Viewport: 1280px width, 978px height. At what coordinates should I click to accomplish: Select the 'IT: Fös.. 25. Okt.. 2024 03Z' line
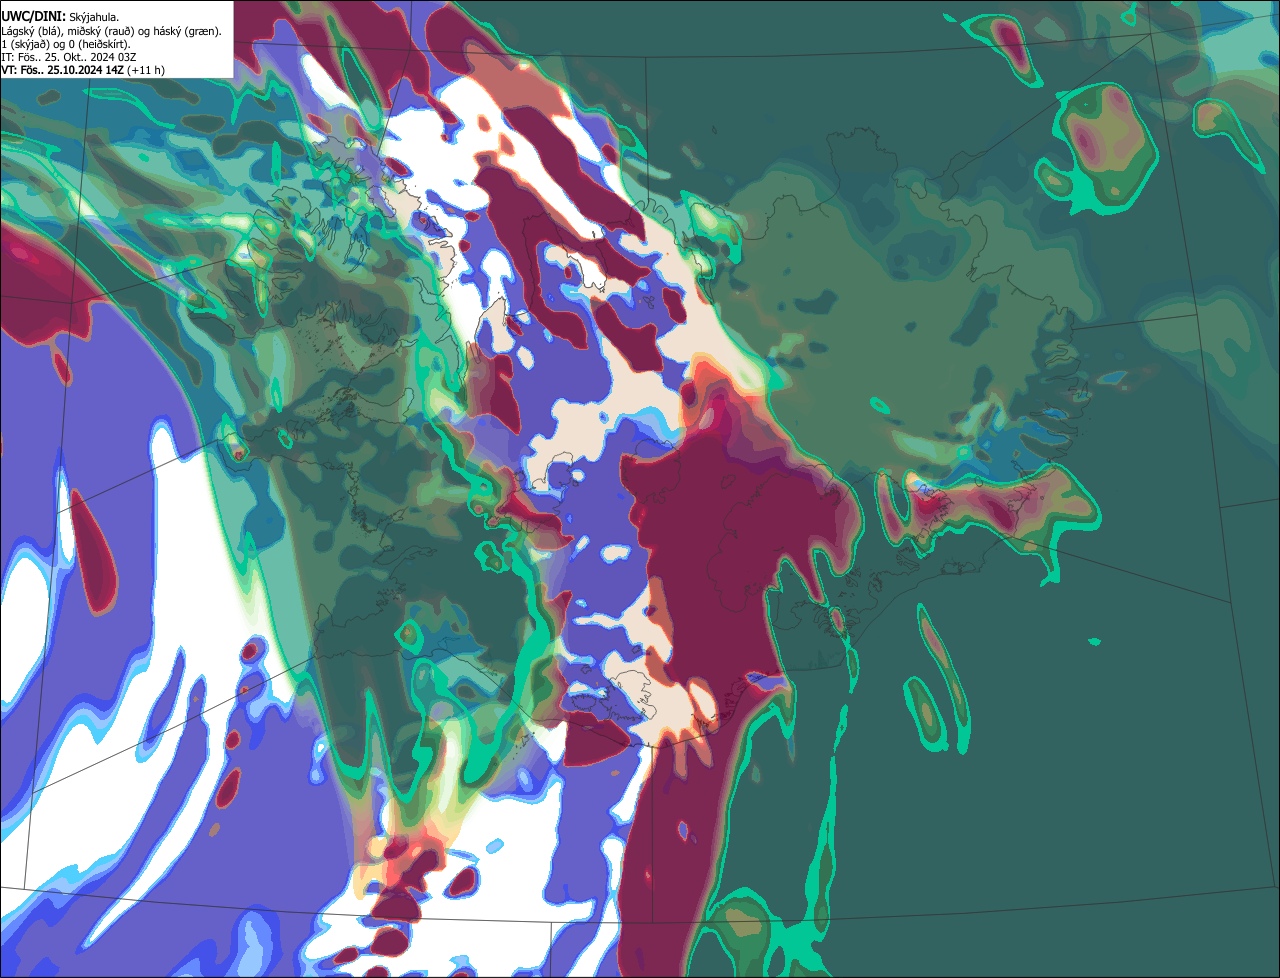click(69, 57)
